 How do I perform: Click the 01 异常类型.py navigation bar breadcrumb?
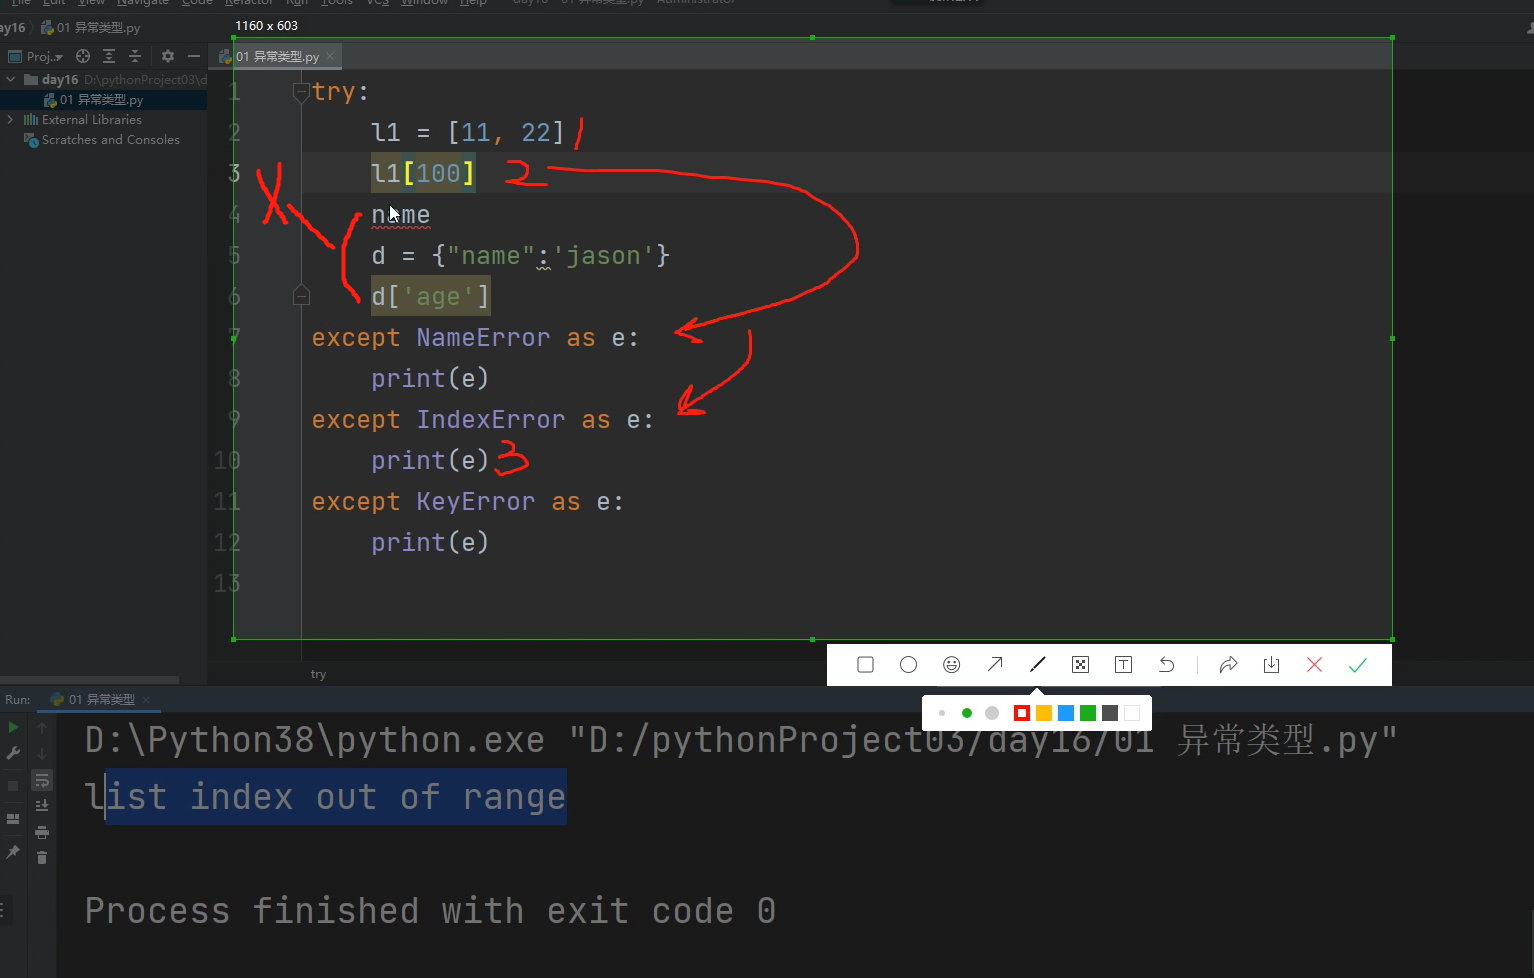pyautogui.click(x=90, y=28)
